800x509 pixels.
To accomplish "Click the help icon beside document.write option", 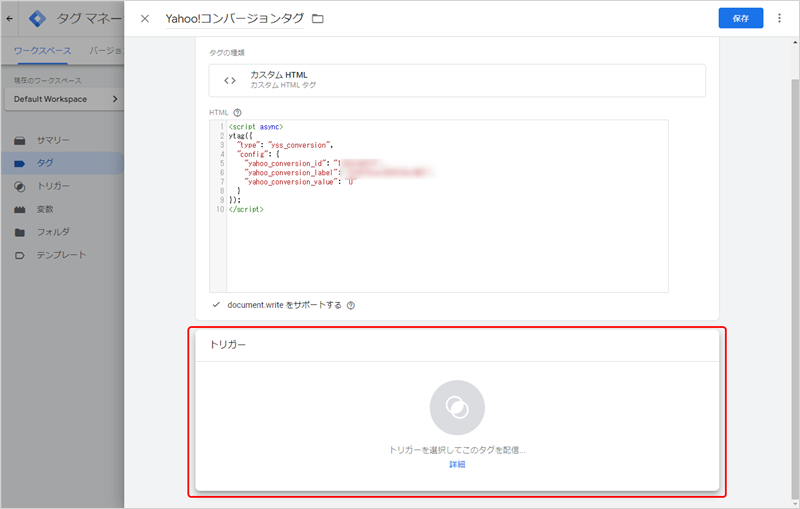I will [351, 306].
